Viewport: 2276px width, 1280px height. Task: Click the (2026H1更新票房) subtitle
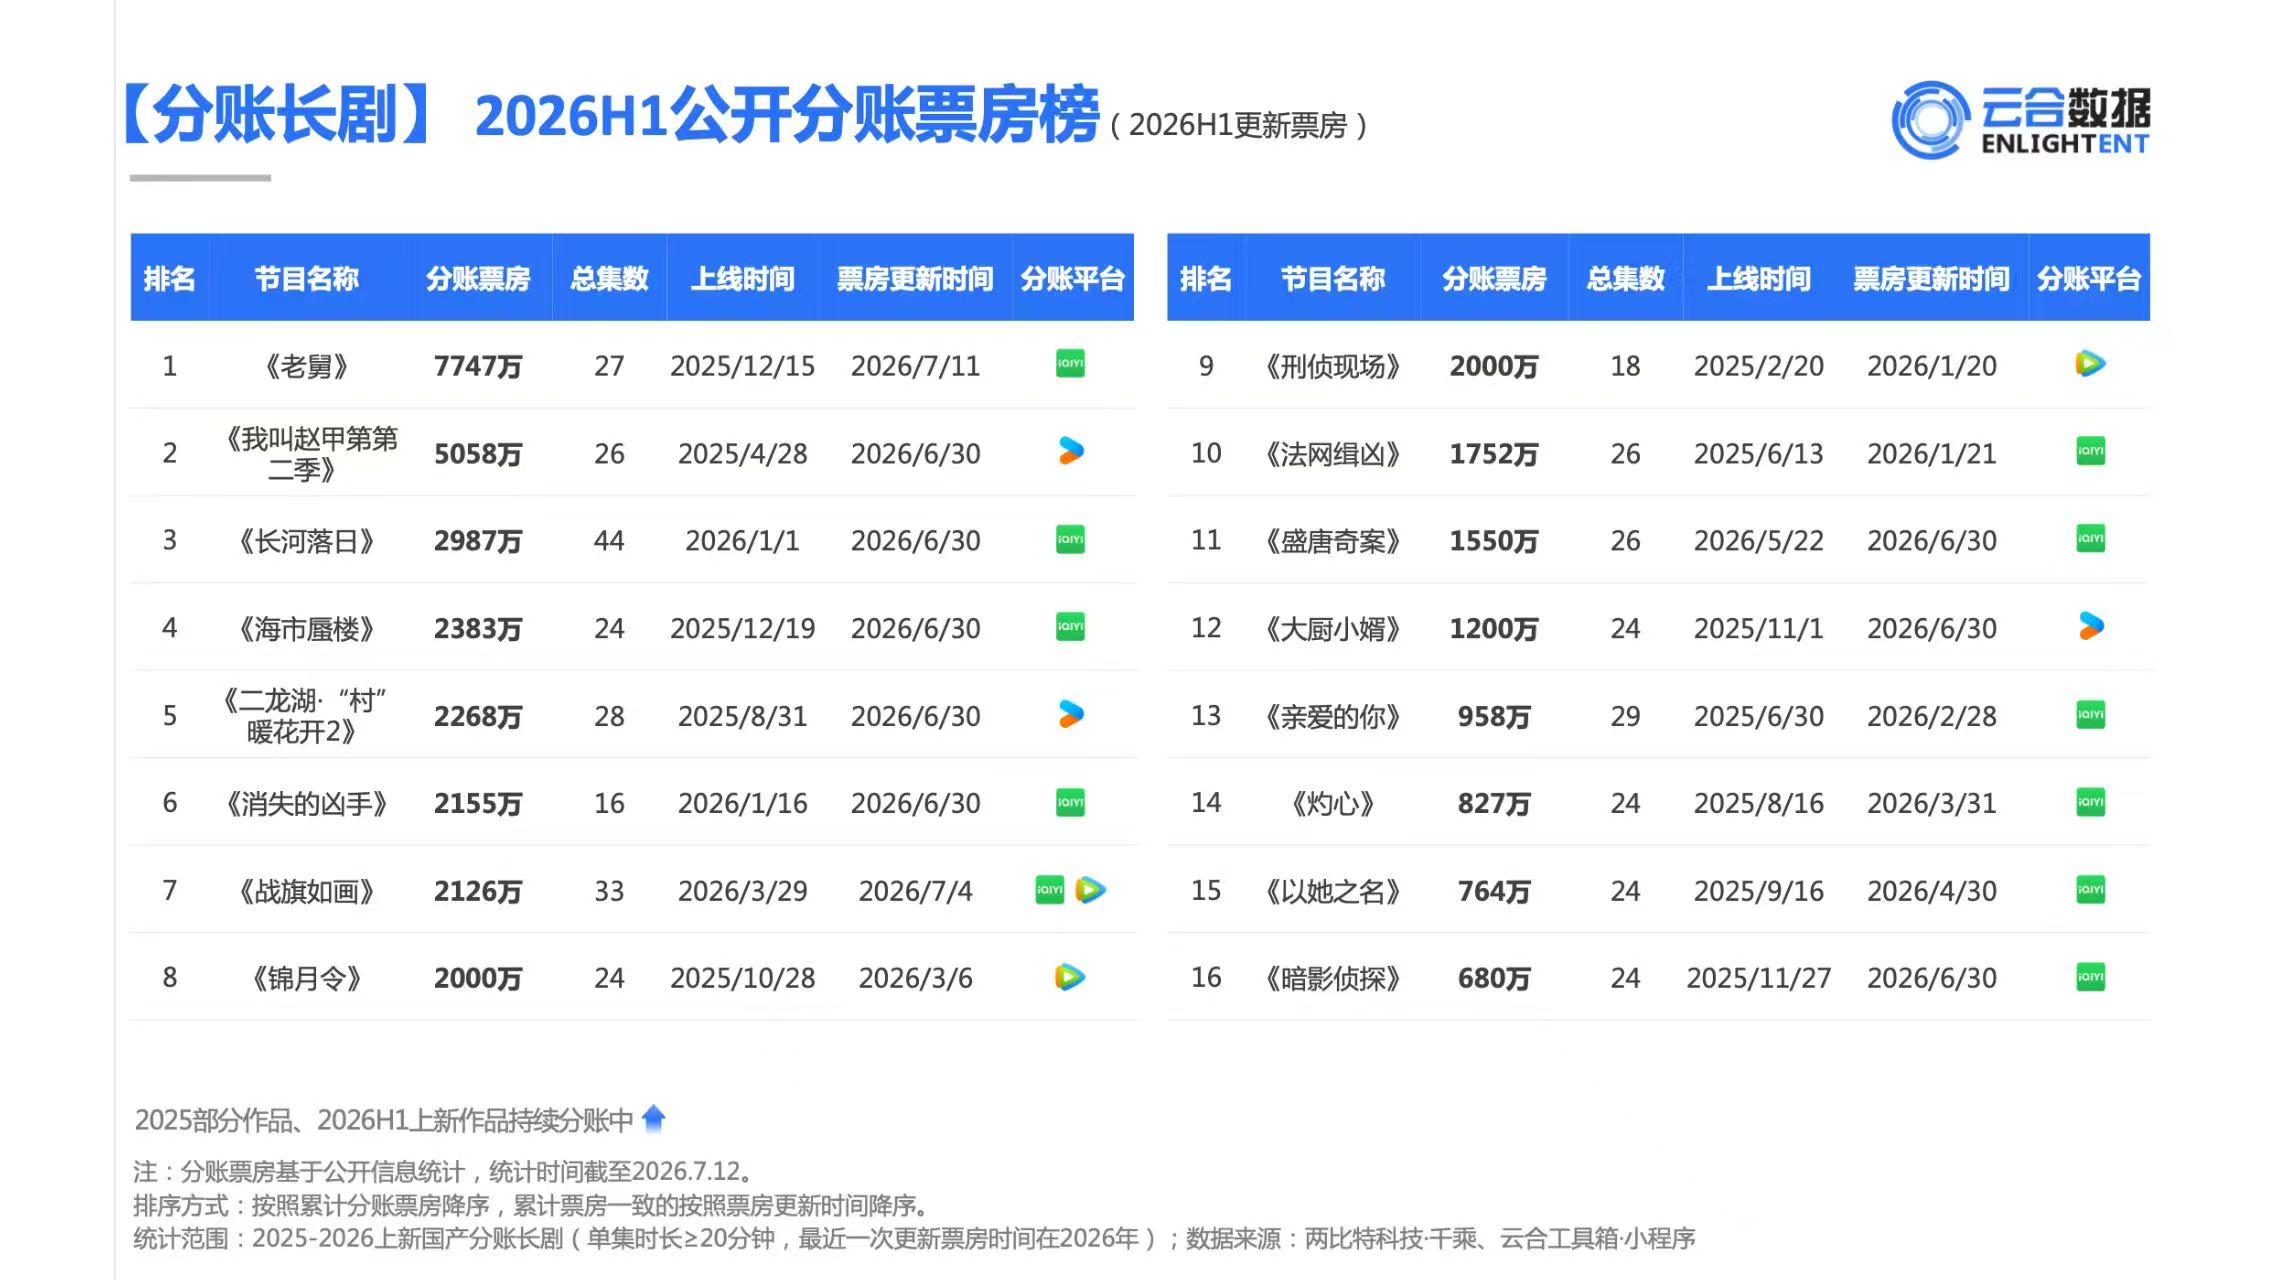[1238, 125]
